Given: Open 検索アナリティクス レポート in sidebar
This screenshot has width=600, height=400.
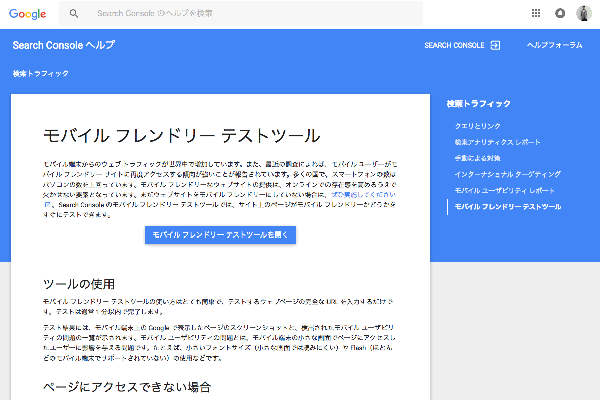Looking at the screenshot, I should 497,142.
